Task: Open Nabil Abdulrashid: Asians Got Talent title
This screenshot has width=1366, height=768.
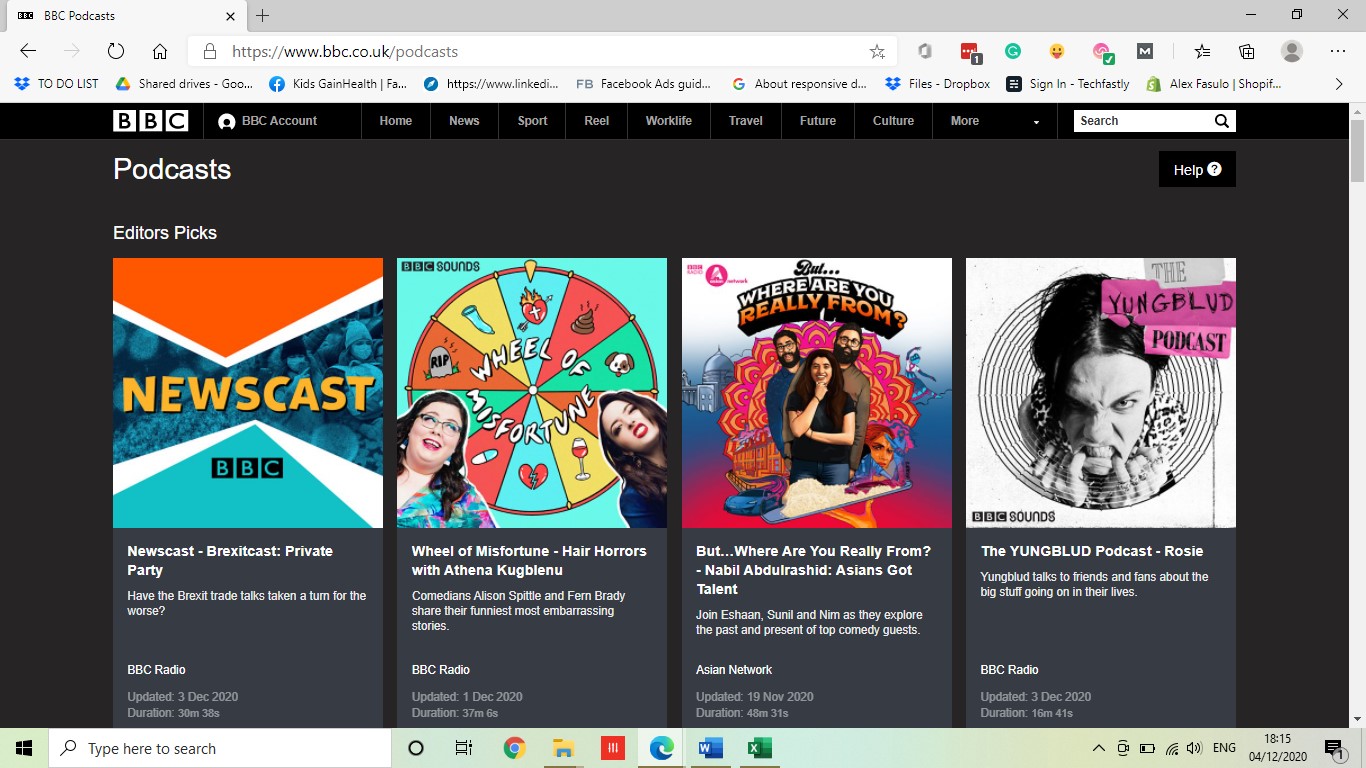Action: tap(813, 570)
